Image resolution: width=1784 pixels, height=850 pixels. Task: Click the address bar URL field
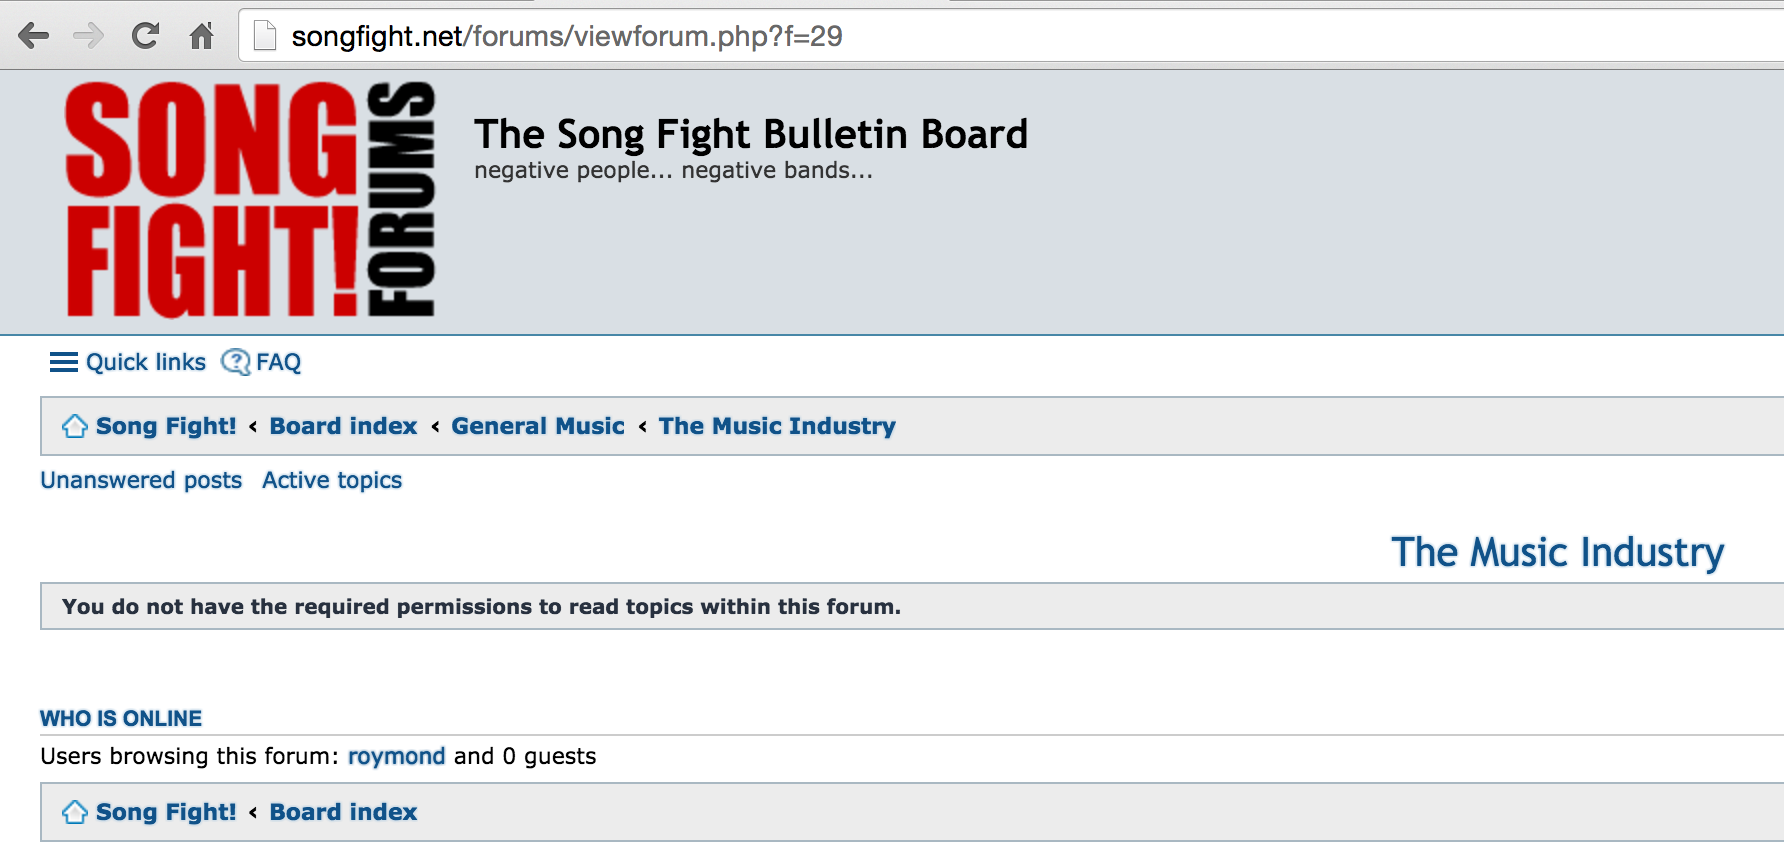(x=1010, y=36)
